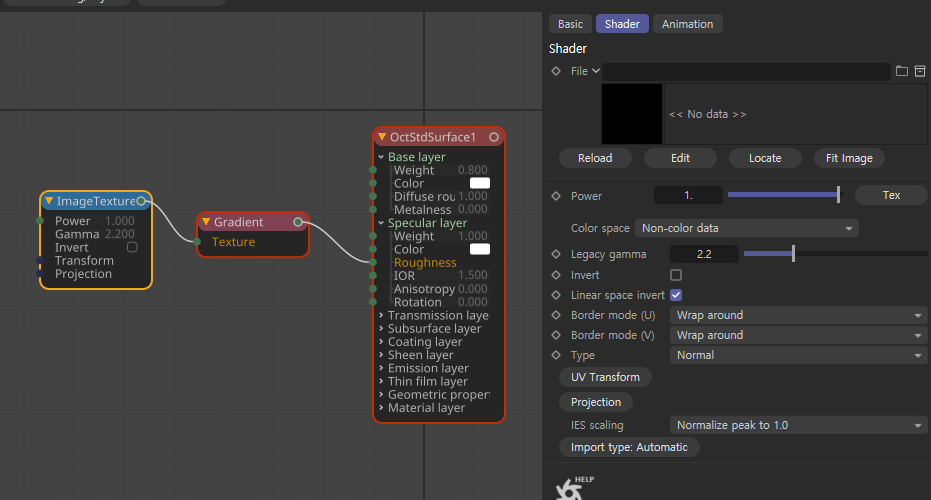
Task: Toggle the Invert checkbox in Shader panel
Action: [676, 275]
